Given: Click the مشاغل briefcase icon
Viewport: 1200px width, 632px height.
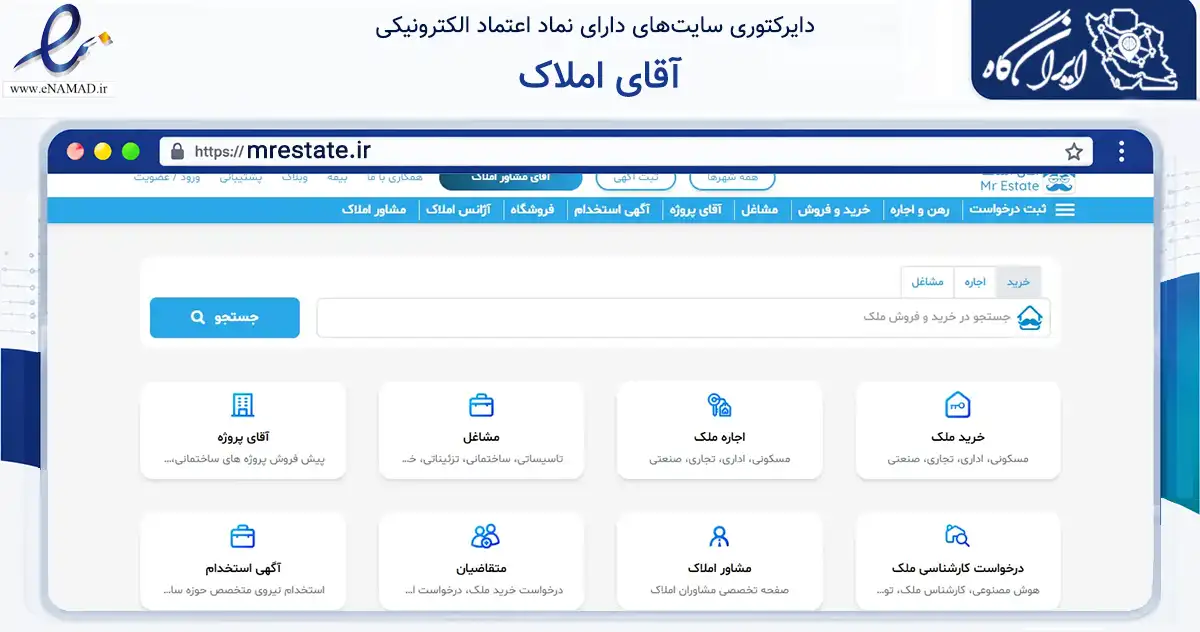Looking at the screenshot, I should pos(482,405).
